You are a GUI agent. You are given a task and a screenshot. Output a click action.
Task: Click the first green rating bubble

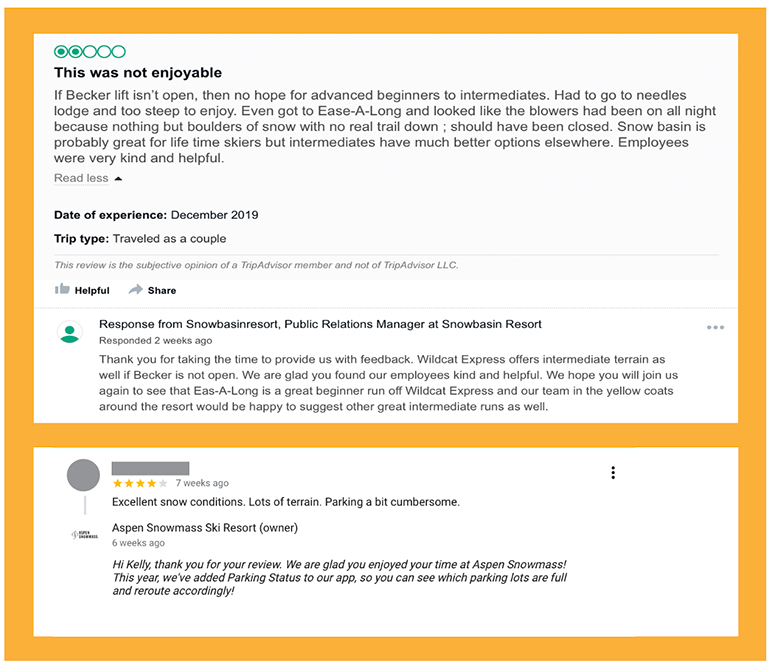(x=61, y=52)
